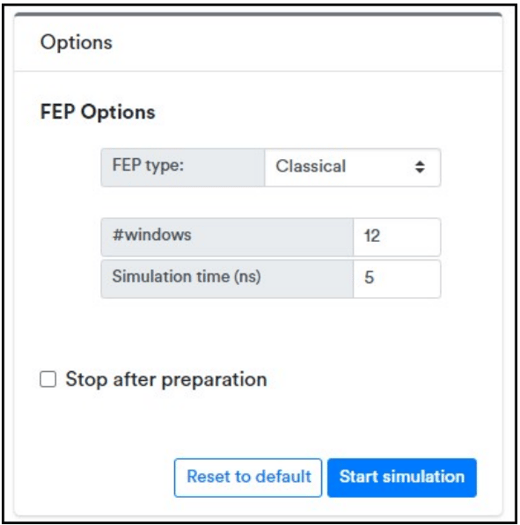
Task: Click the Stop after preparation label text
Action: (x=166, y=380)
